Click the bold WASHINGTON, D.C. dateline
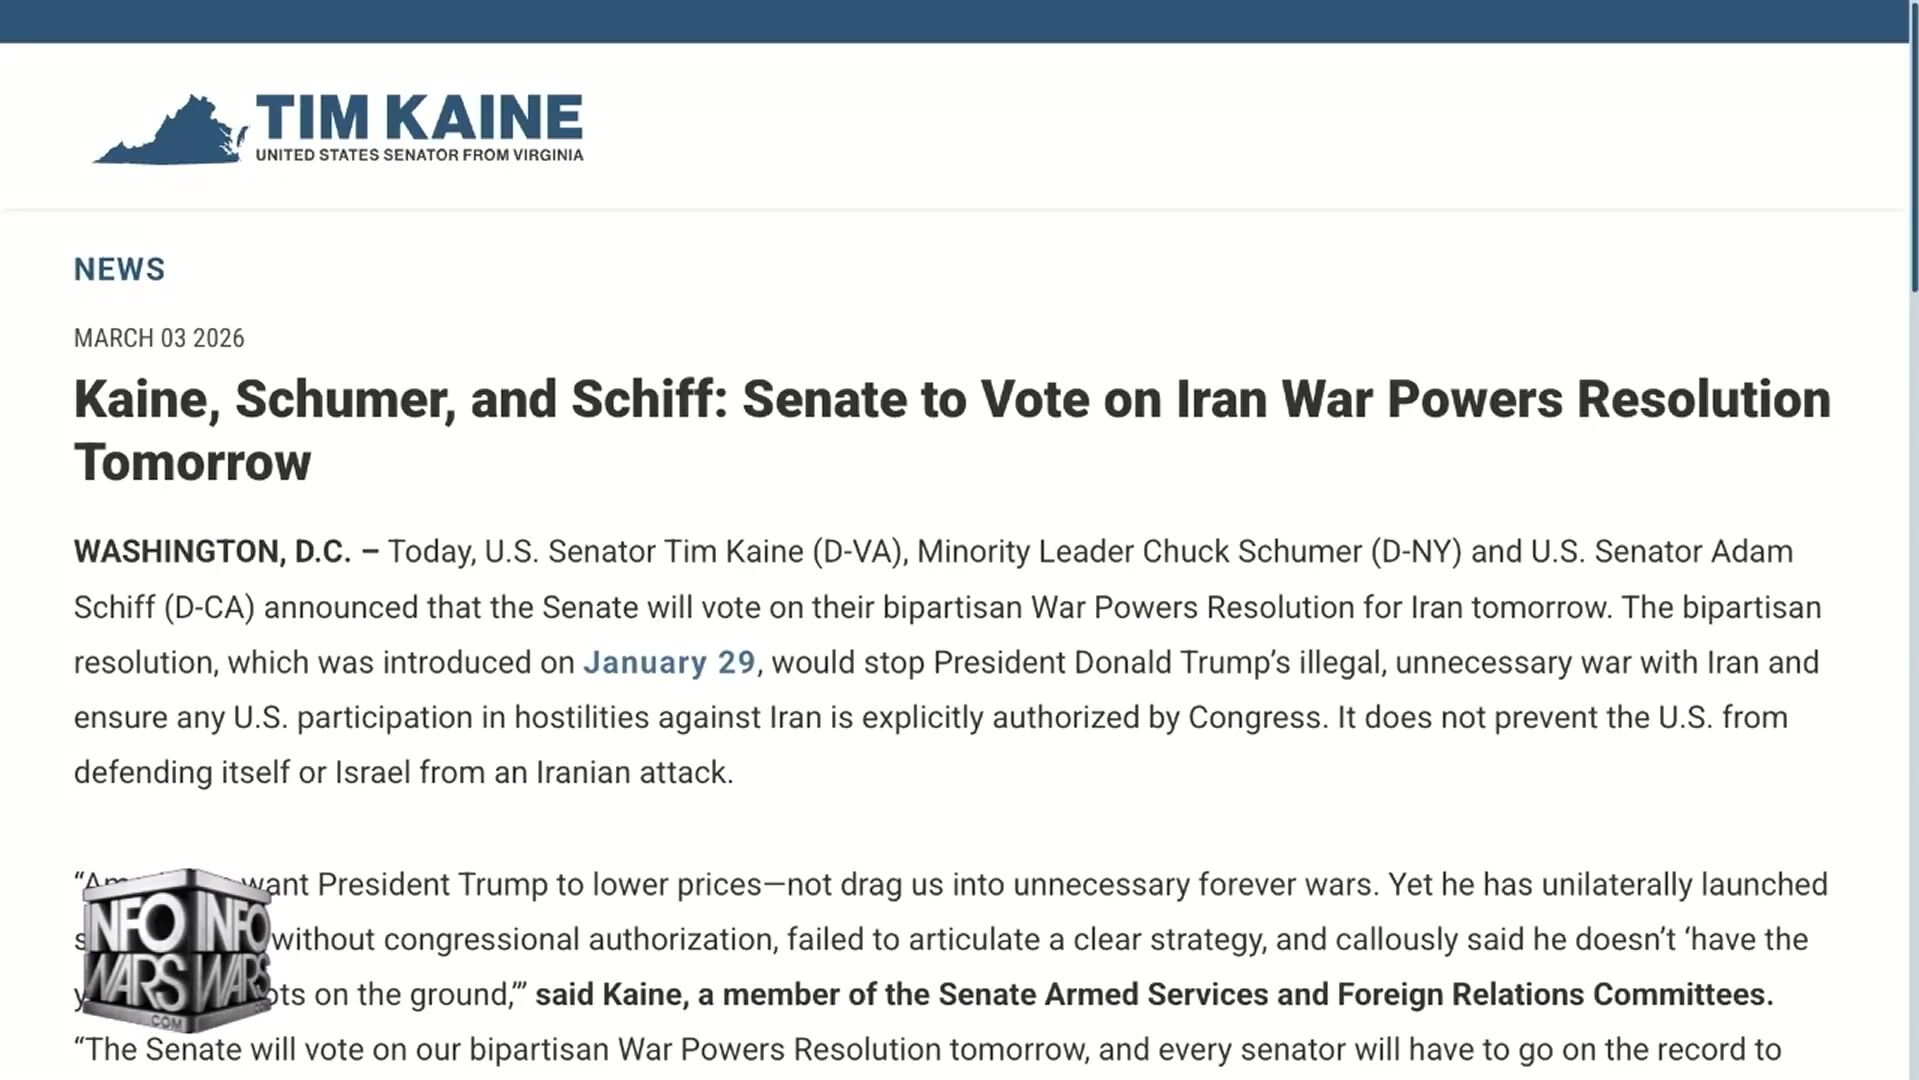This screenshot has width=1919, height=1080. 212,552
